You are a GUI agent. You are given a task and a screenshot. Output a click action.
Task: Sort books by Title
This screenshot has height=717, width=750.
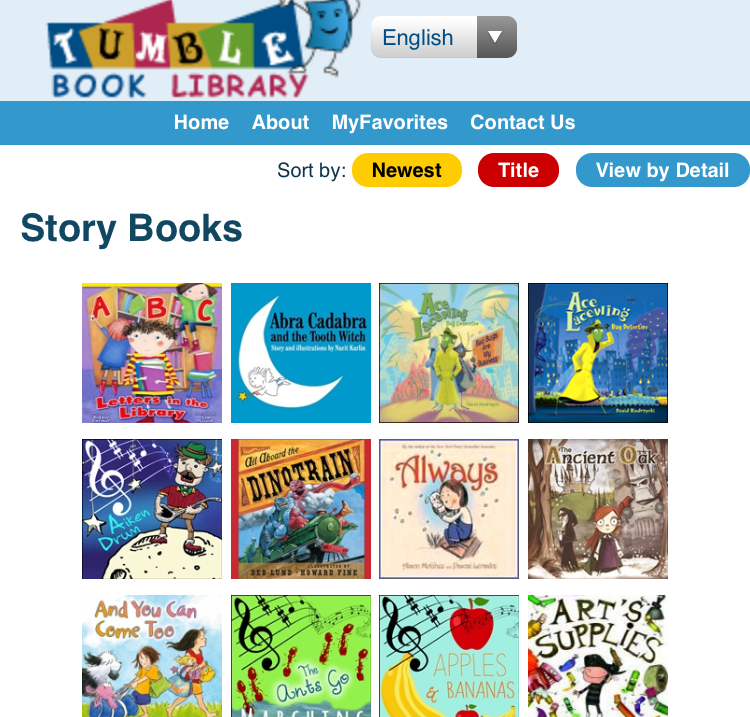coord(518,170)
